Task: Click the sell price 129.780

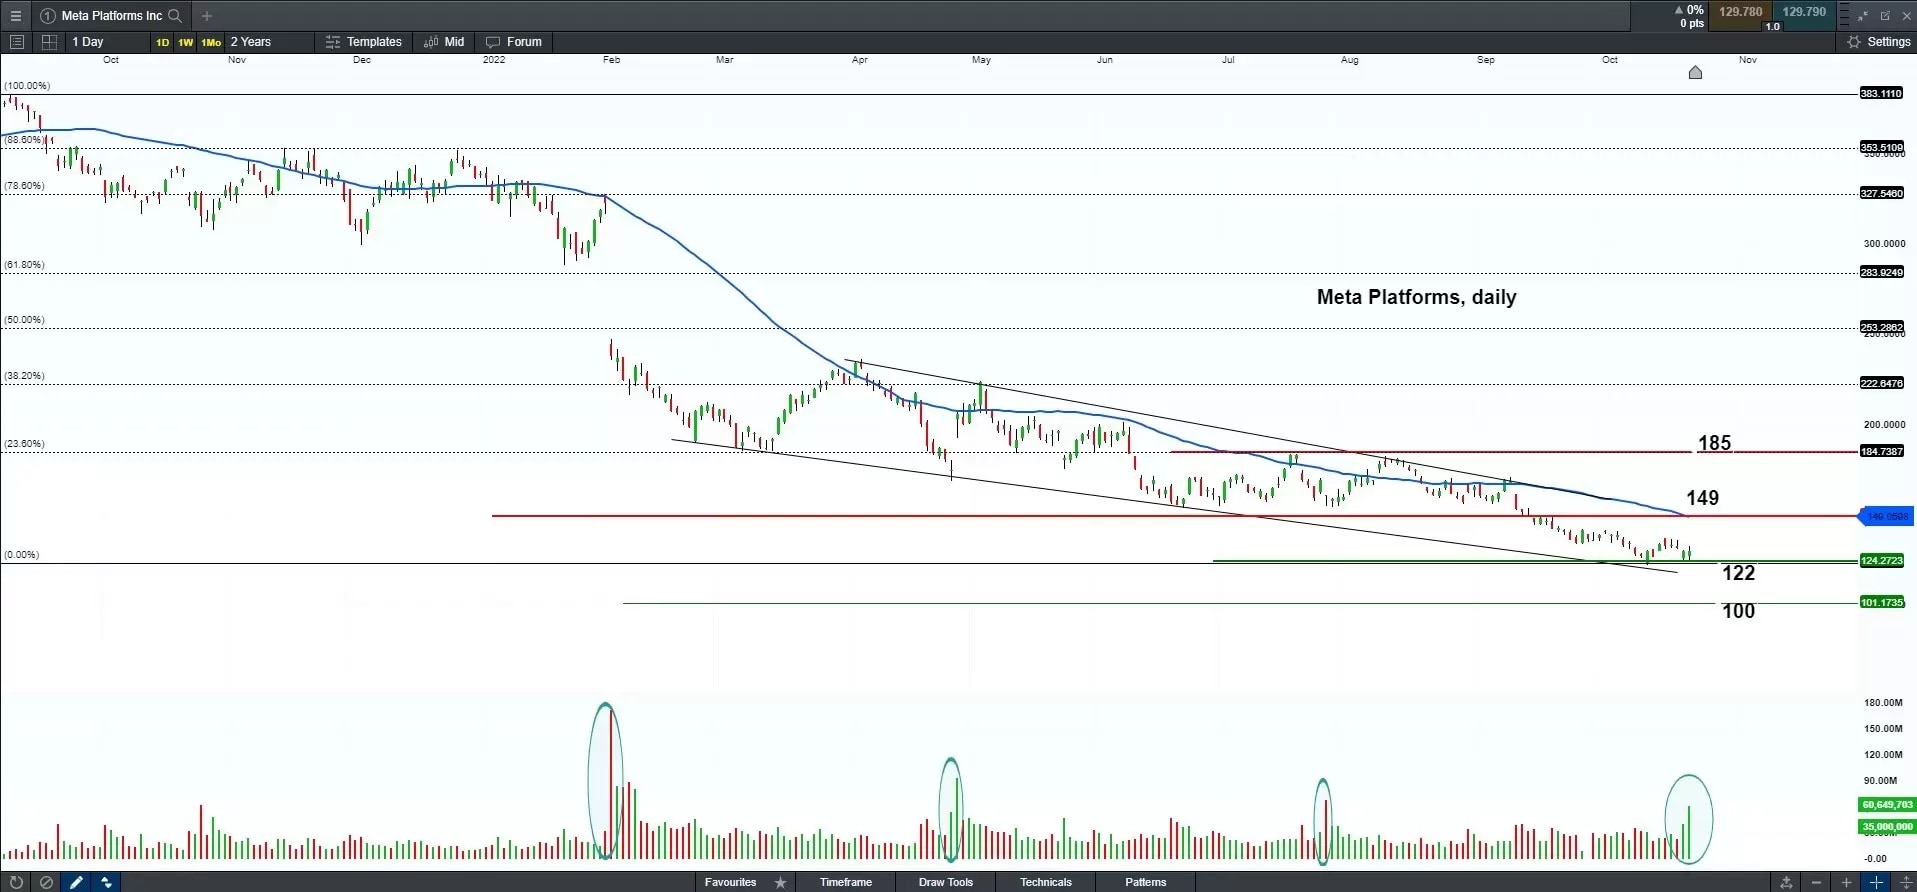Action: click(1740, 13)
